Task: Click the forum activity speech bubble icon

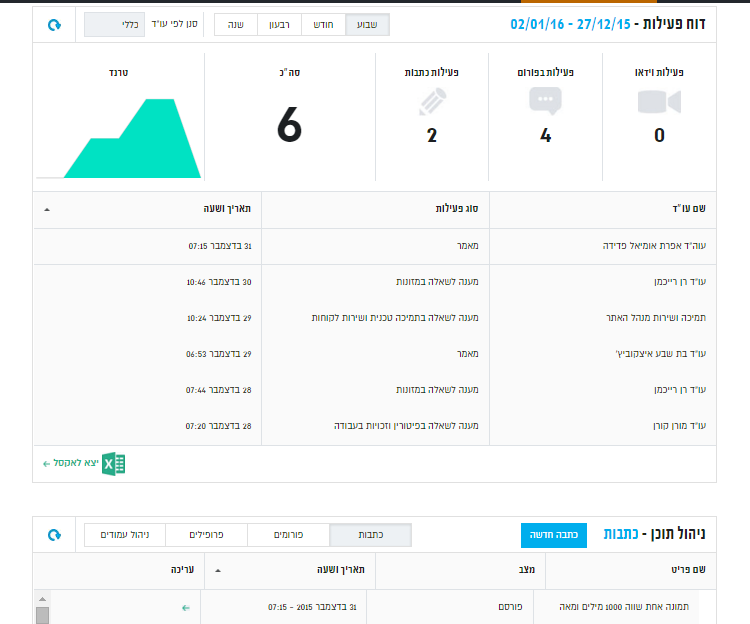Action: point(545,101)
